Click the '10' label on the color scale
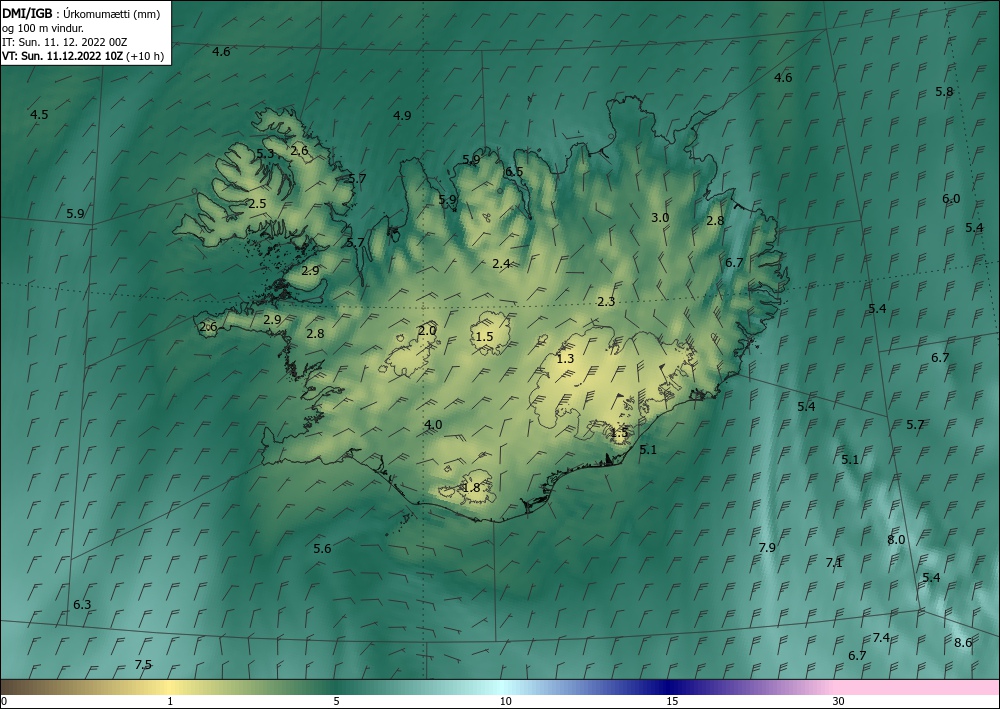The height and width of the screenshot is (709, 1000). pyautogui.click(x=506, y=702)
